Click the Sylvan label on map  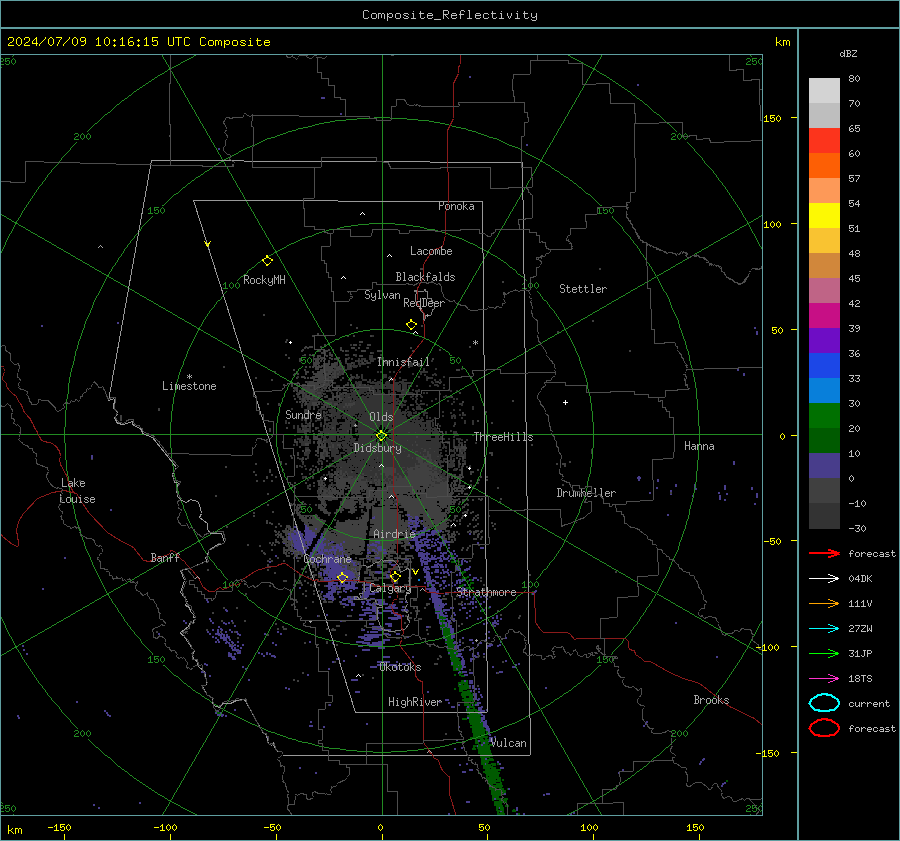coord(382,295)
